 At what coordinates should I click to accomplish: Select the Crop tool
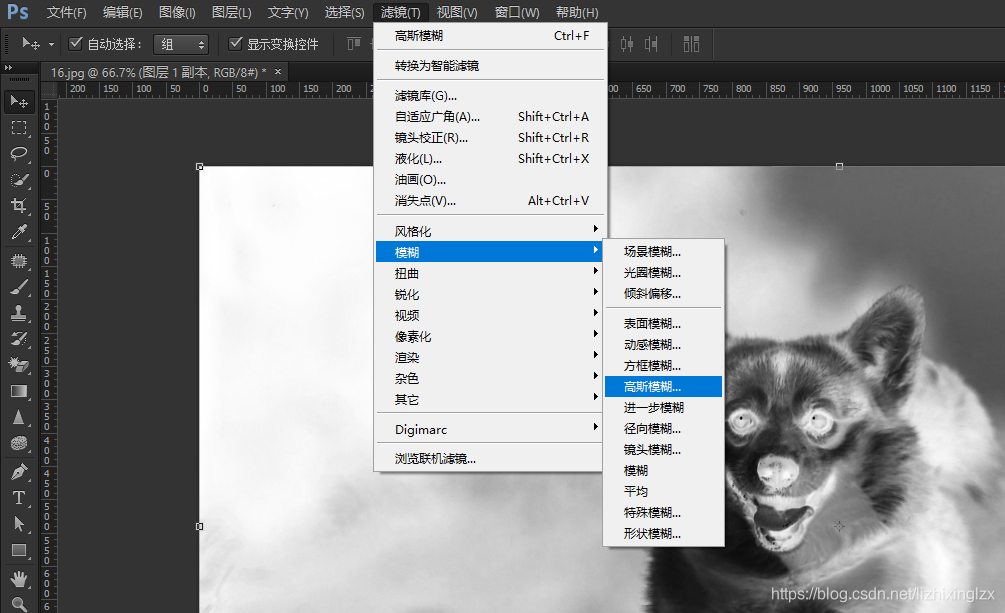coord(19,206)
